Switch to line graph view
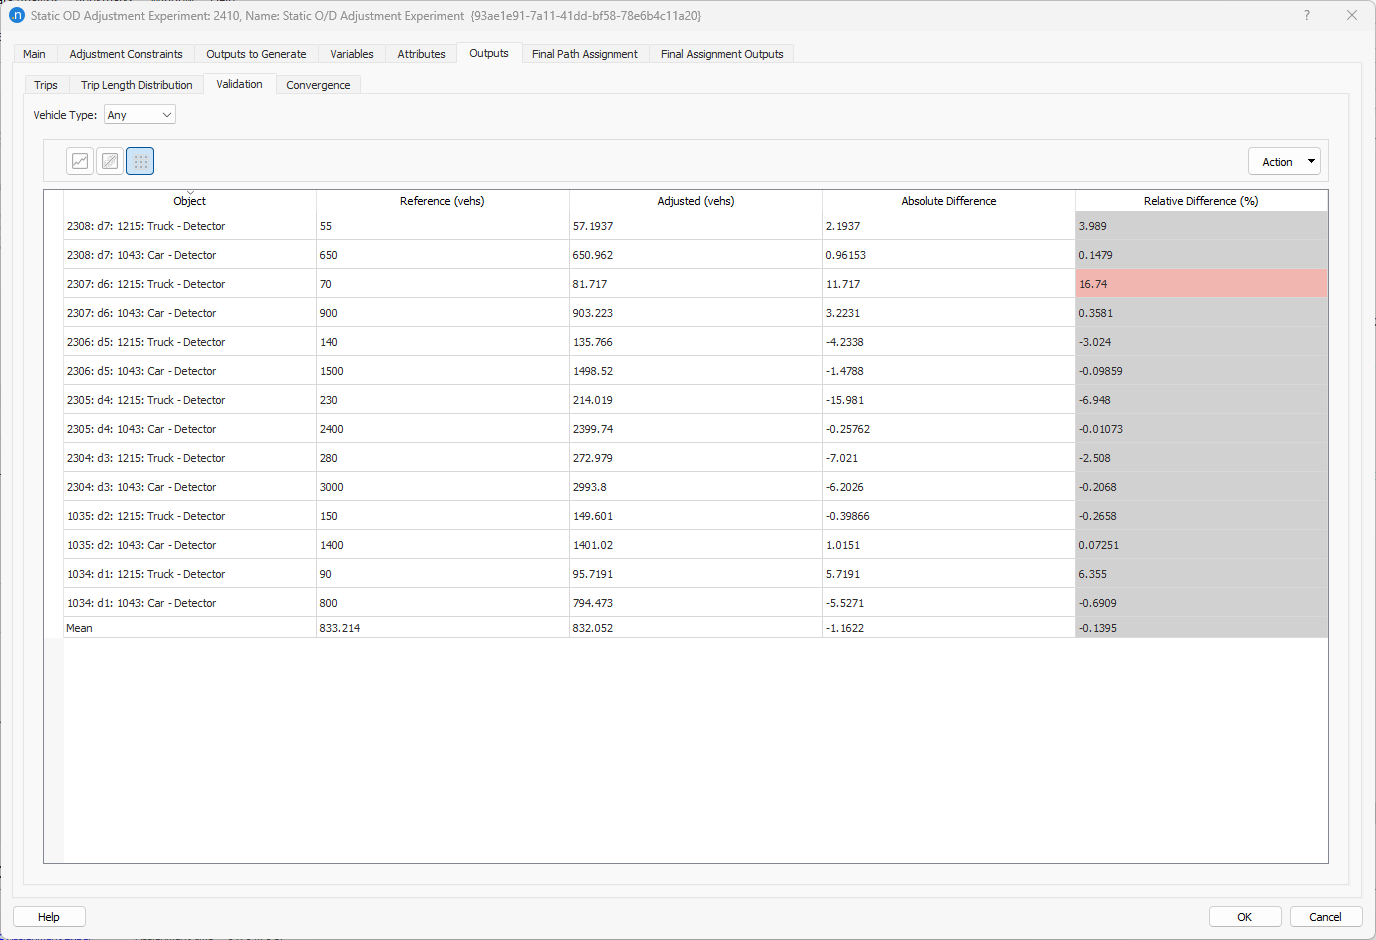Viewport: 1376px width, 940px height. point(80,161)
